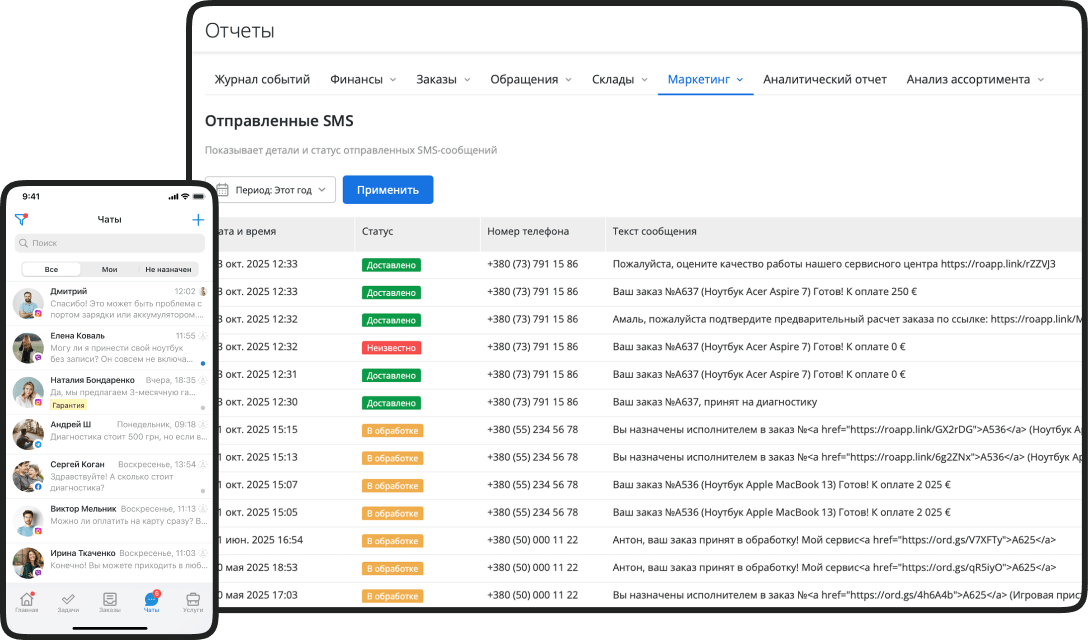Open the Обращения tab label
The height and width of the screenshot is (640, 1088).
[525, 79]
